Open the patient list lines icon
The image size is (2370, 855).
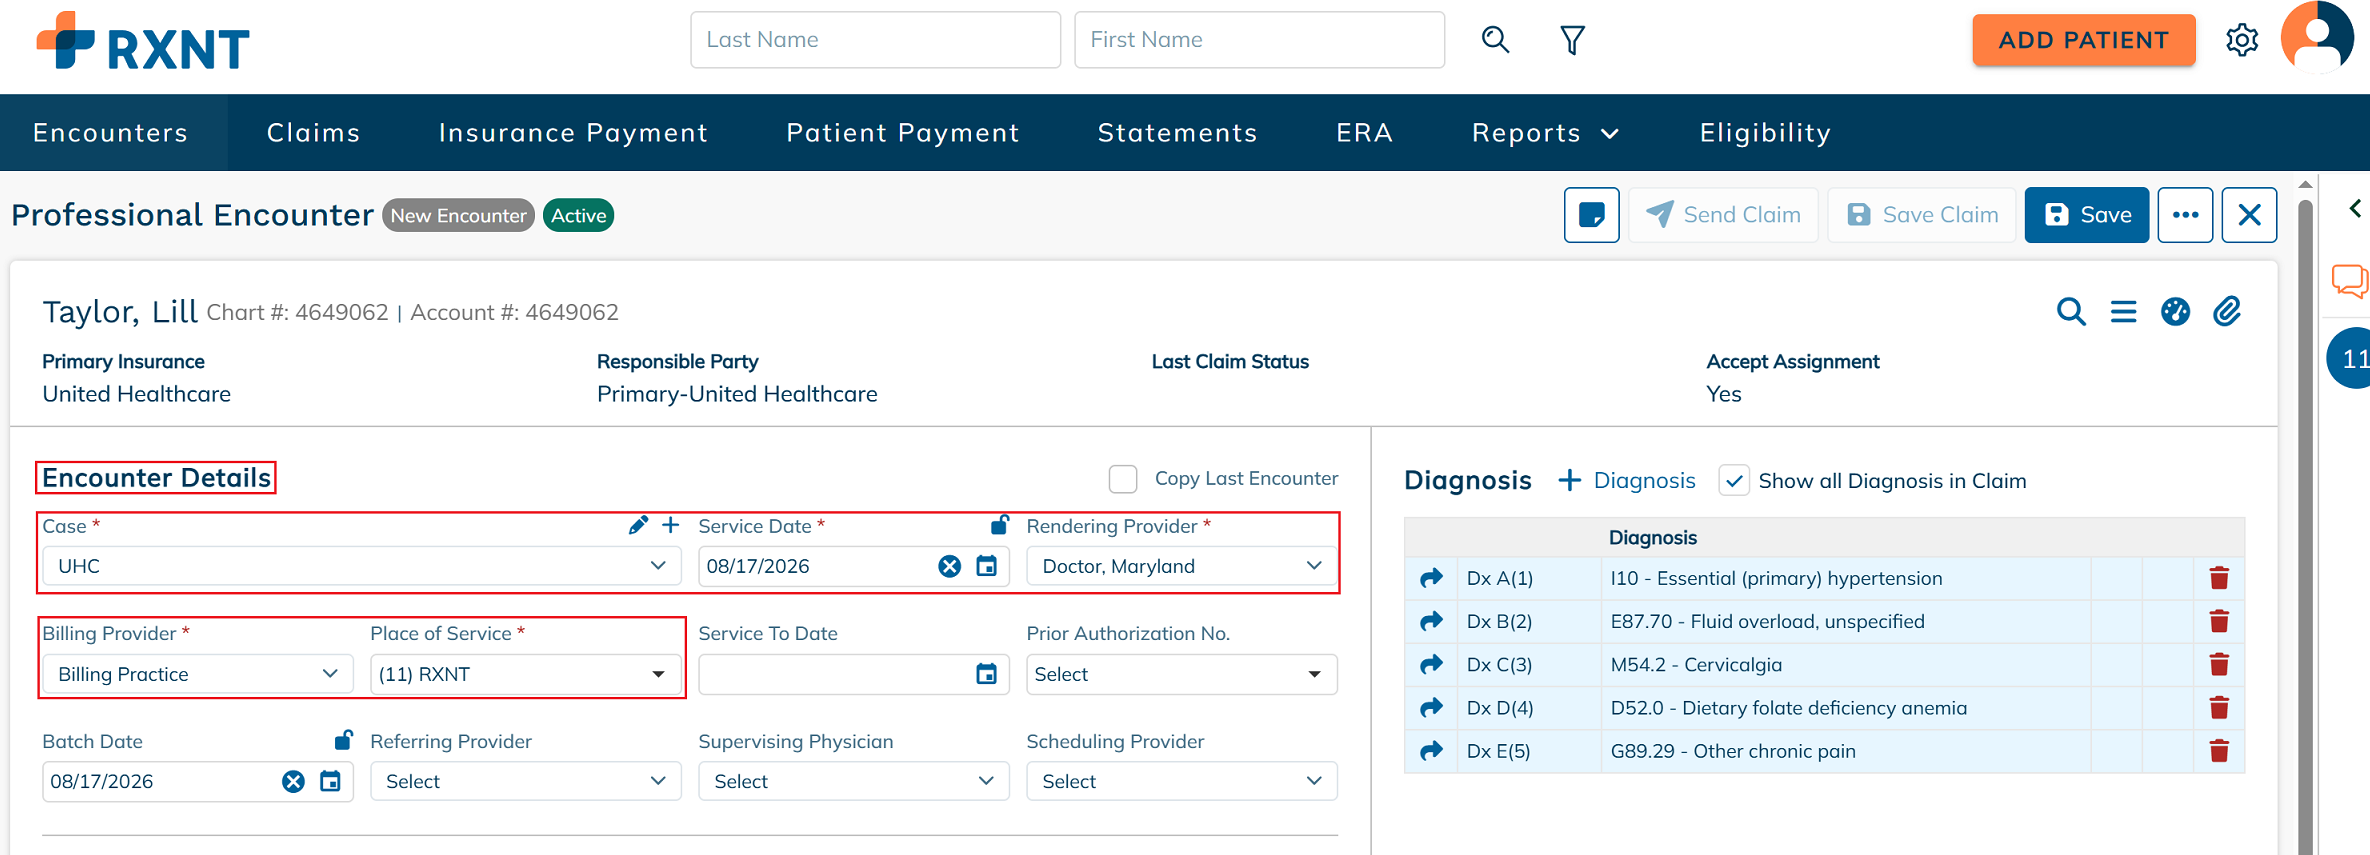click(2123, 312)
